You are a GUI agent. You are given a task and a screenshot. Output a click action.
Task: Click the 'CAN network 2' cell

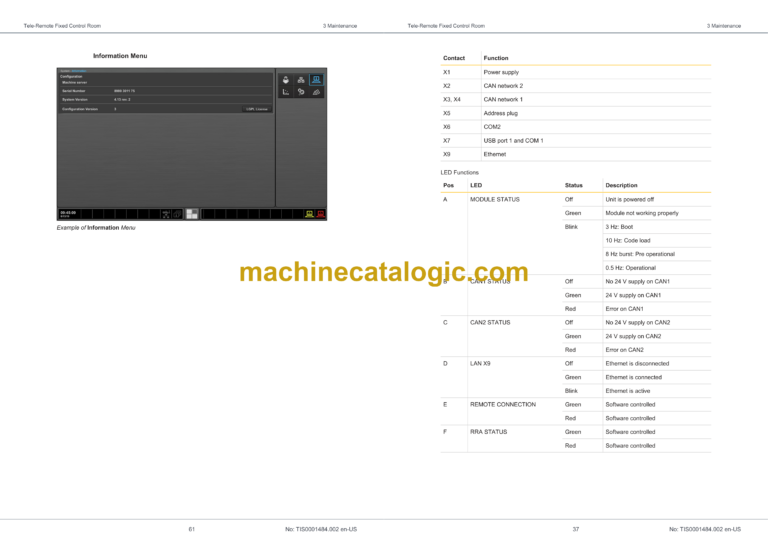click(503, 86)
